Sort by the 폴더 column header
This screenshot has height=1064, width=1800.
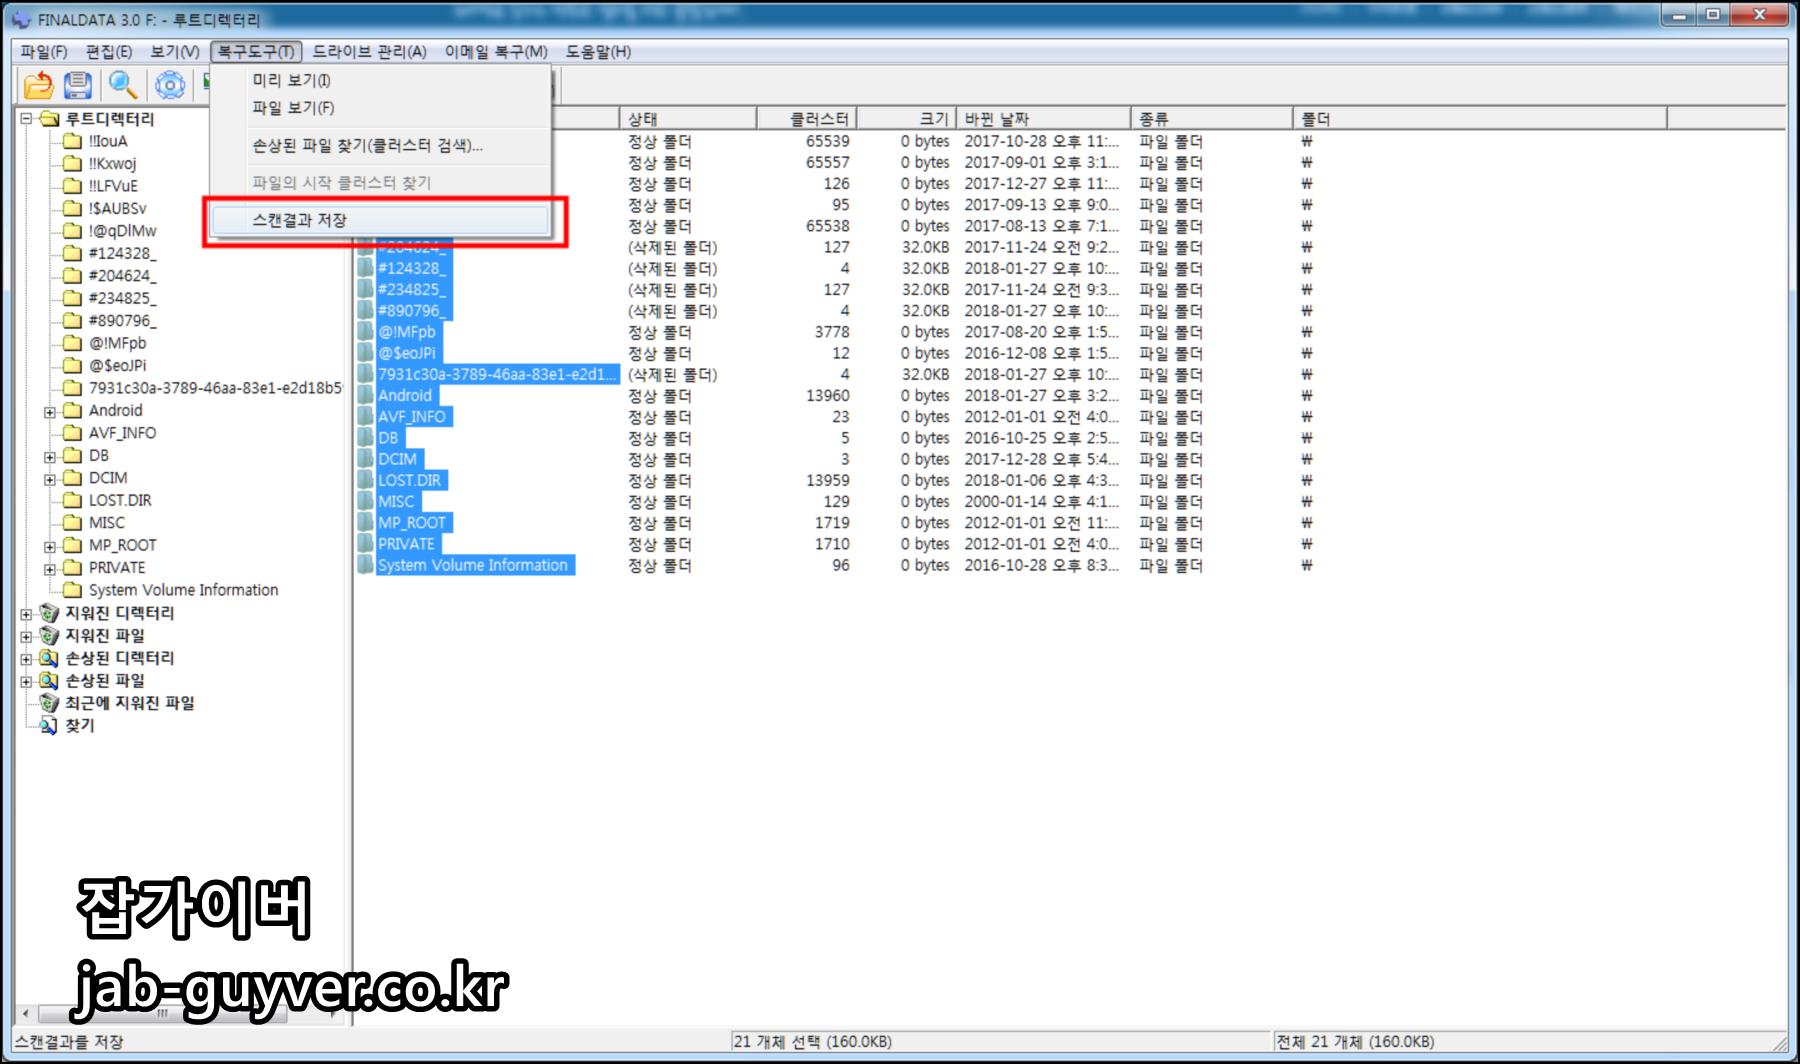1480,118
